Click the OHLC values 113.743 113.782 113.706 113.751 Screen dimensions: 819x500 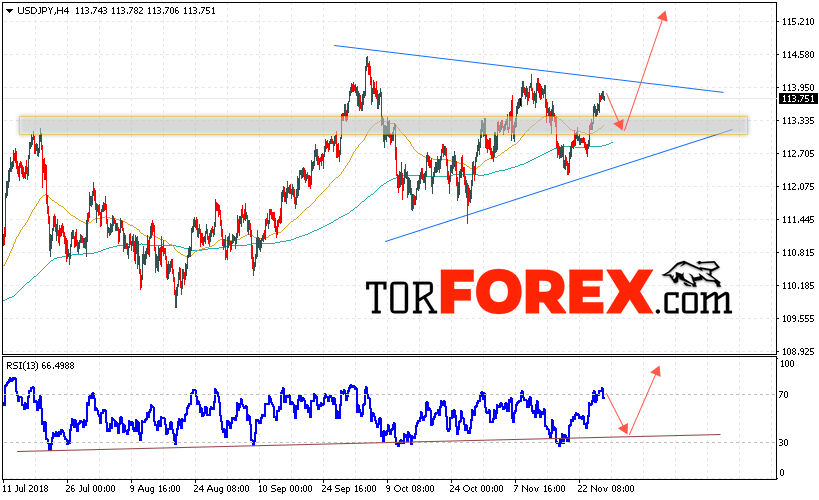(145, 10)
